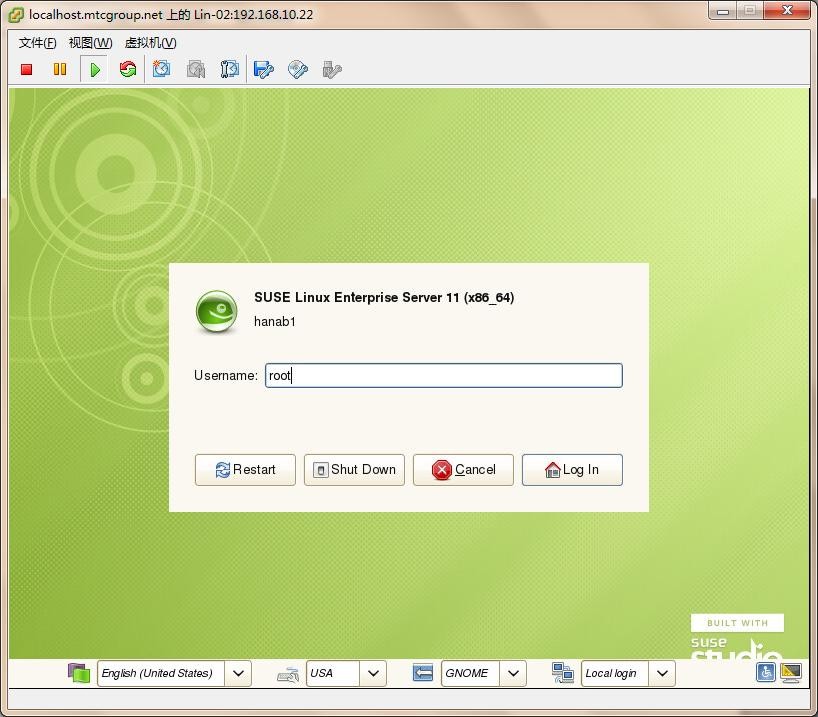Click the Username: label
Image resolution: width=818 pixels, height=717 pixels.
pyautogui.click(x=226, y=375)
